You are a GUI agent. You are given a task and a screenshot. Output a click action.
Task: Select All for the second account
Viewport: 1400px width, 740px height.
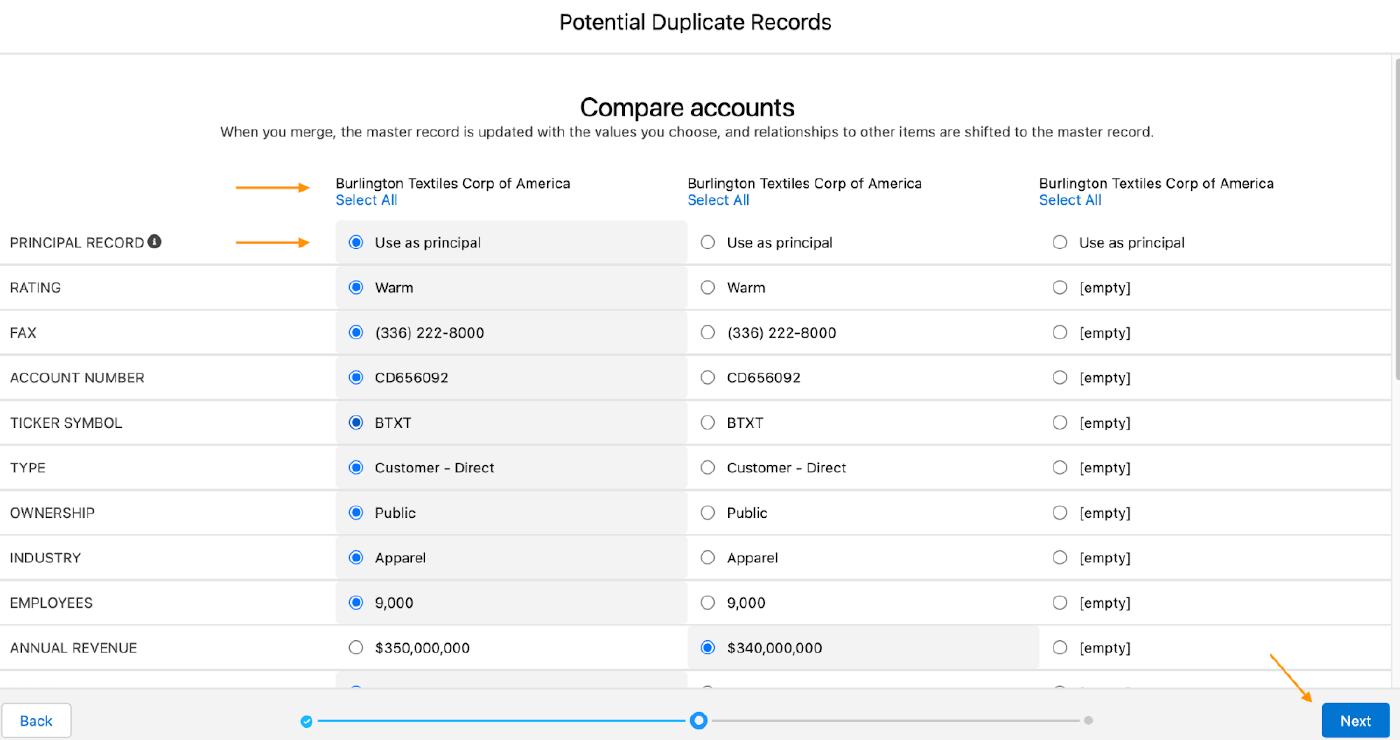click(718, 200)
